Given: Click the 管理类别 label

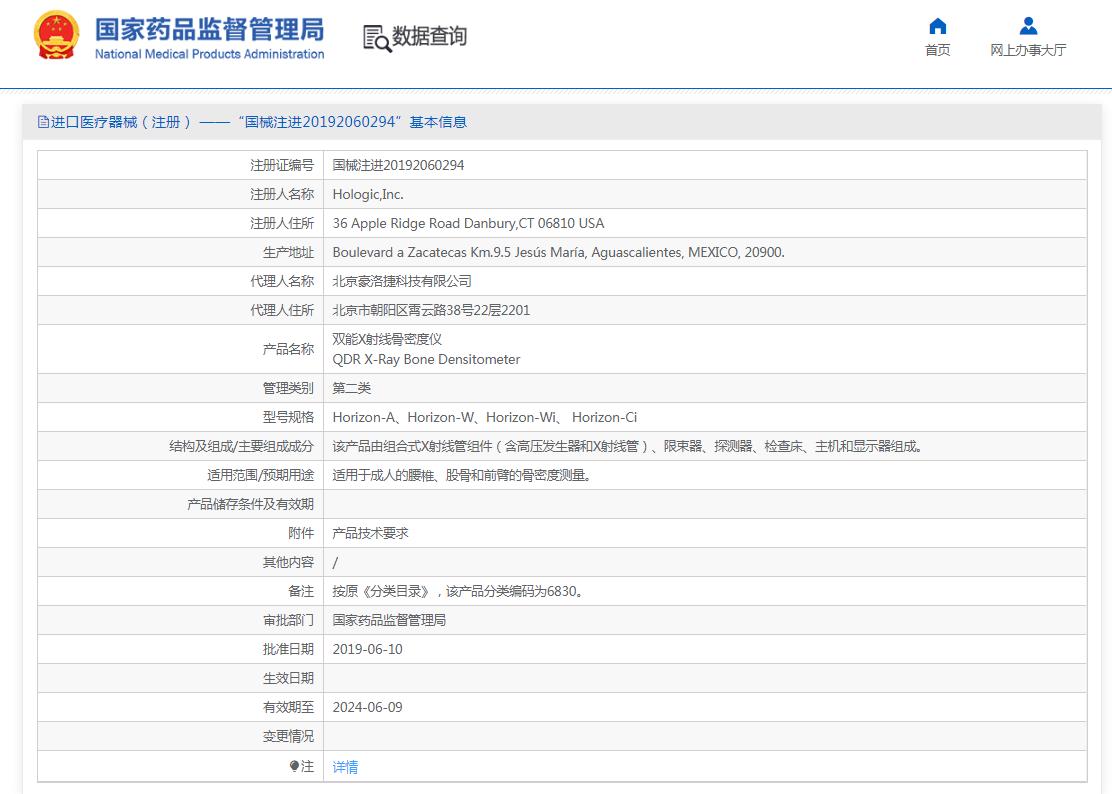Looking at the screenshot, I should [x=288, y=388].
